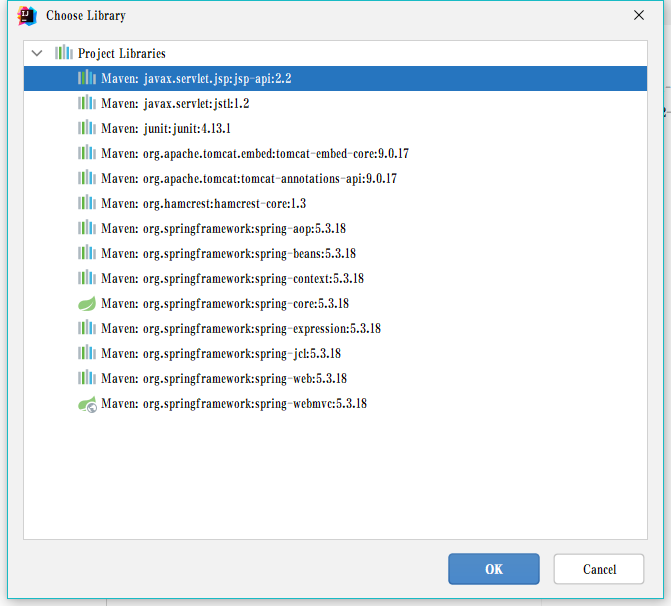This screenshot has height=606, width=671.
Task: Click the library icon beside jsp-api:2.2
Action: click(x=87, y=78)
